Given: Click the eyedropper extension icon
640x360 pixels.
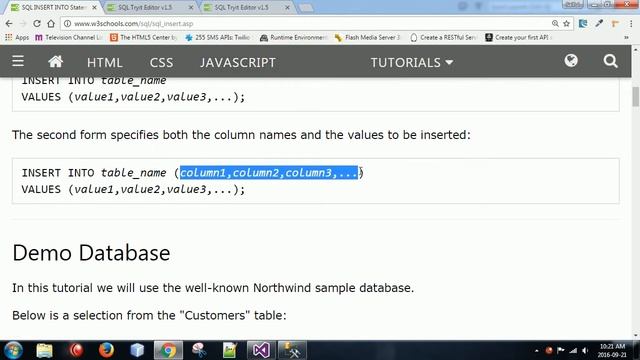Looking at the screenshot, I should point(599,24).
